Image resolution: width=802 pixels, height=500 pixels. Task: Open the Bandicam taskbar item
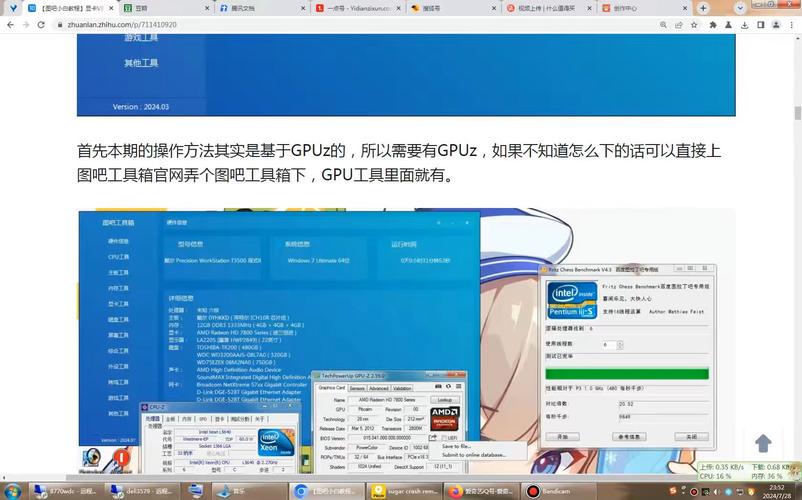click(558, 491)
